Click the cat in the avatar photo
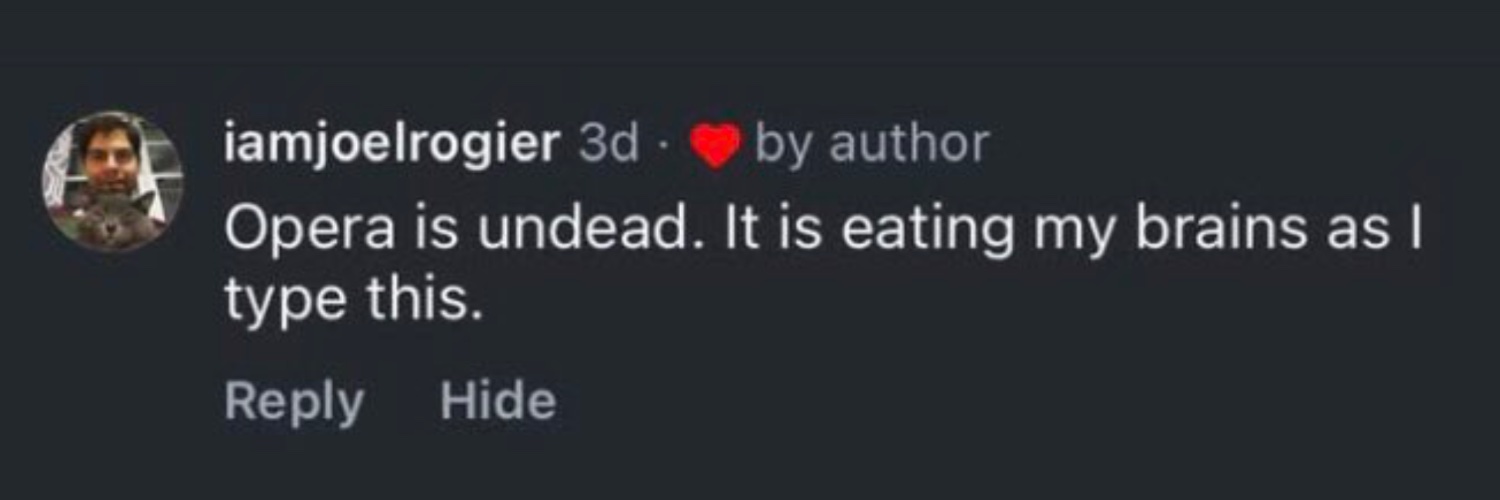 [x=109, y=220]
